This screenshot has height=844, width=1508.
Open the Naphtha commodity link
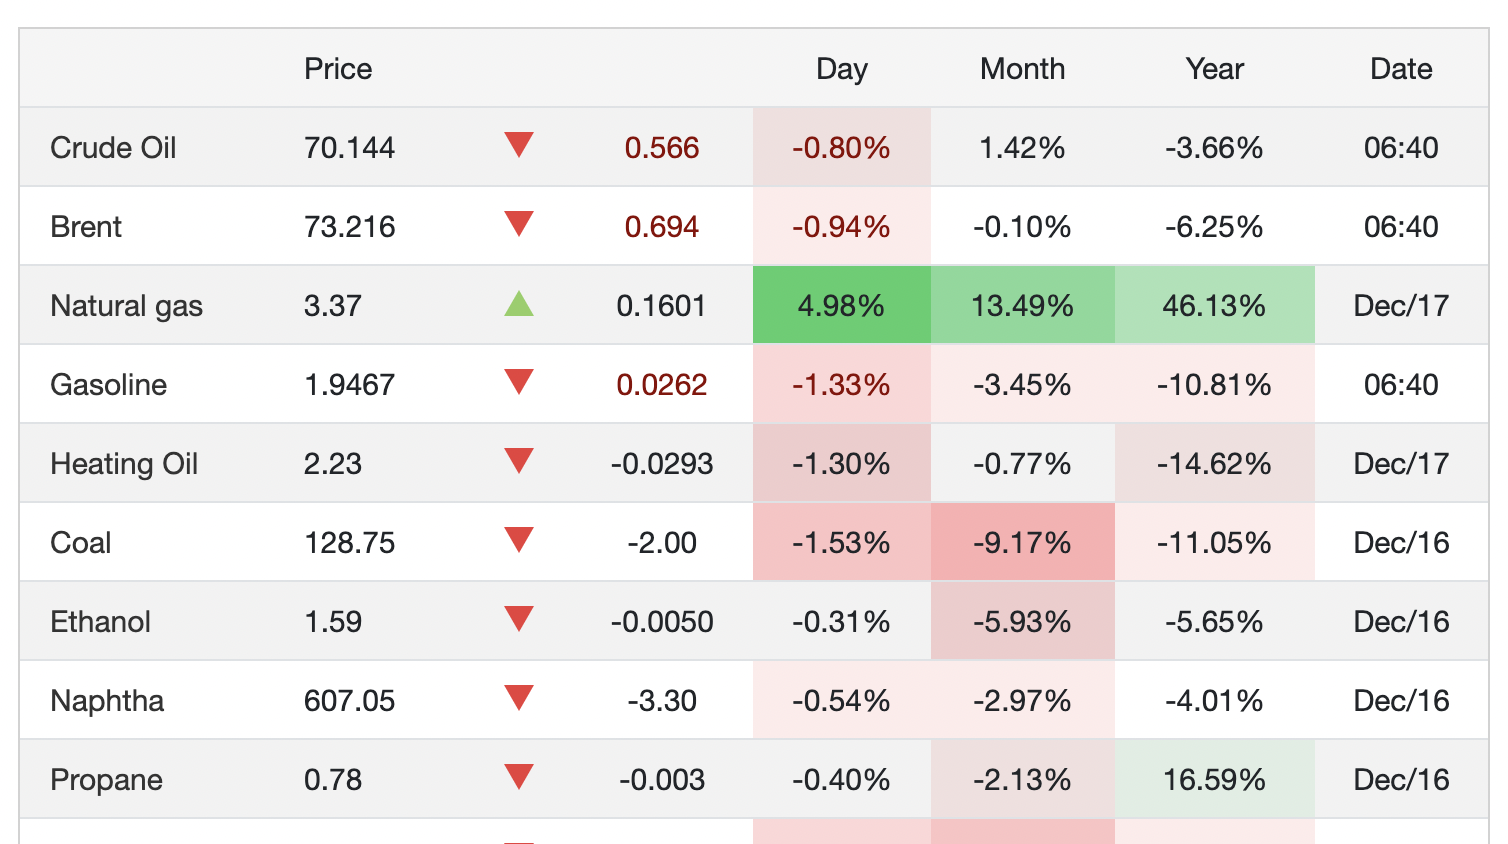pos(107,701)
